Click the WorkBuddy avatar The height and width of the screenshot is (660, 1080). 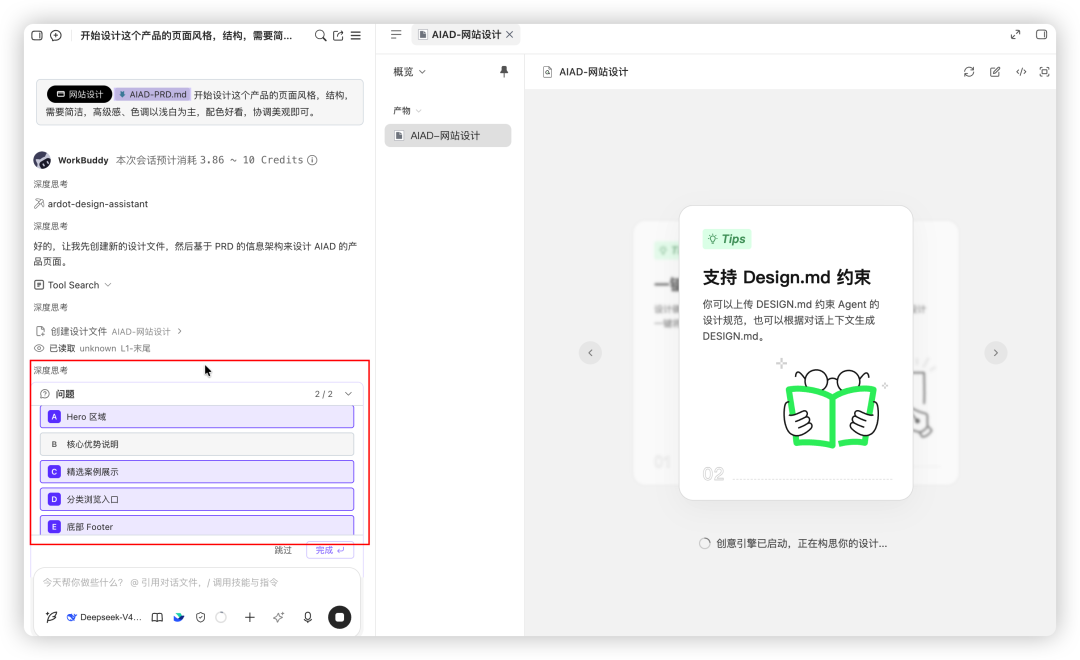42,160
